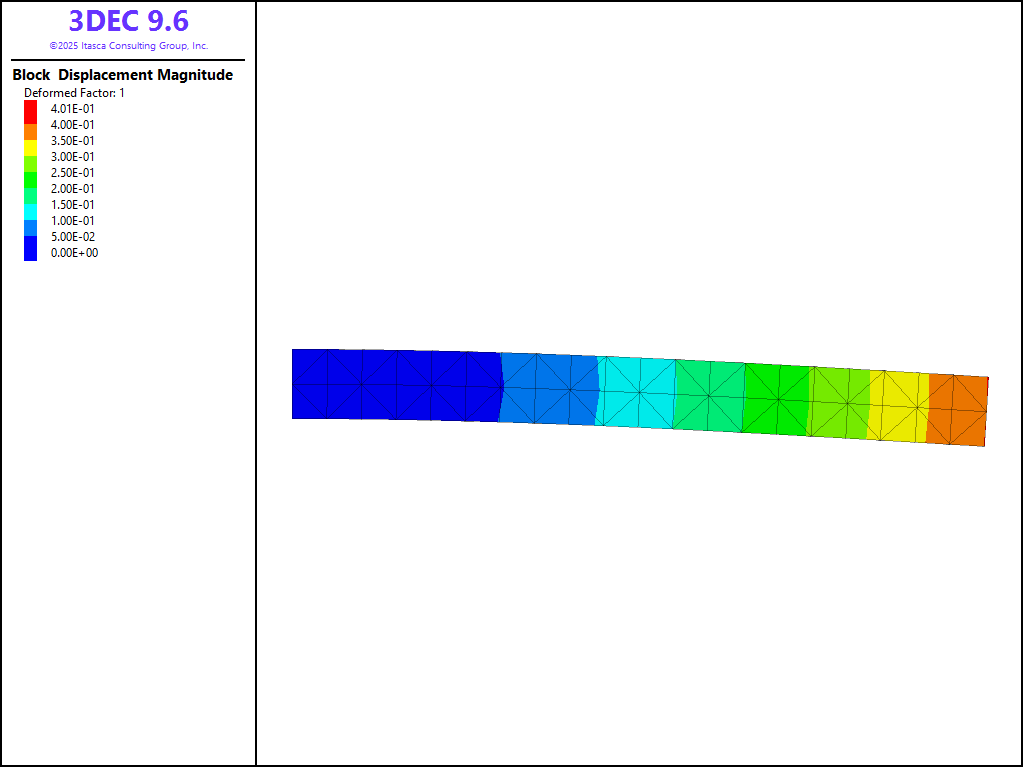Select the Block Displacement Magnitude legend heading
Viewport: 1024px width, 768px height.
click(122, 75)
